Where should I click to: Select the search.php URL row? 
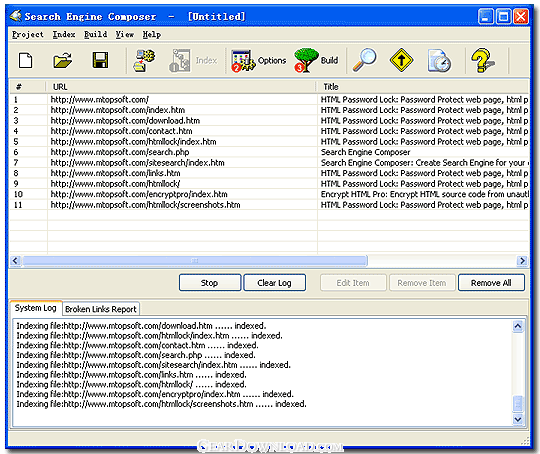269,152
